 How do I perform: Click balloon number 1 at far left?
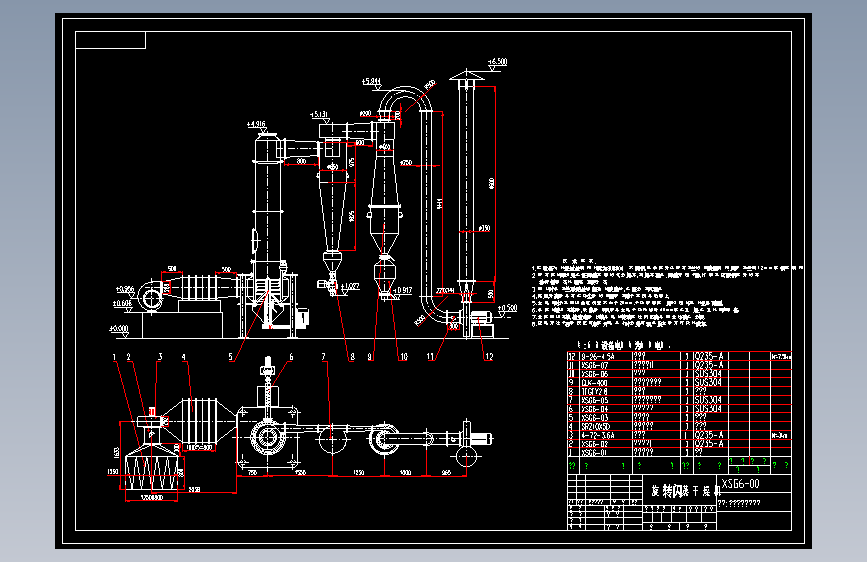114,357
